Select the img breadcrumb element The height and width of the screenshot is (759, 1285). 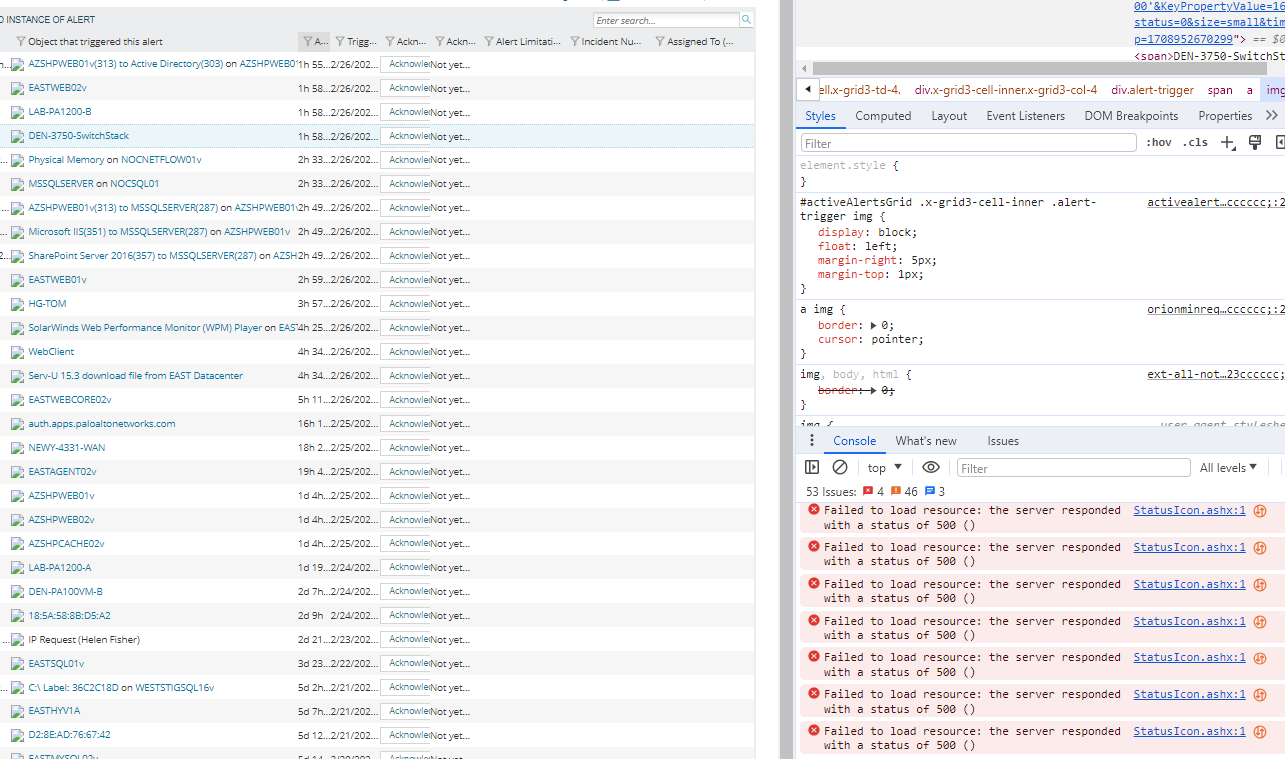1275,90
